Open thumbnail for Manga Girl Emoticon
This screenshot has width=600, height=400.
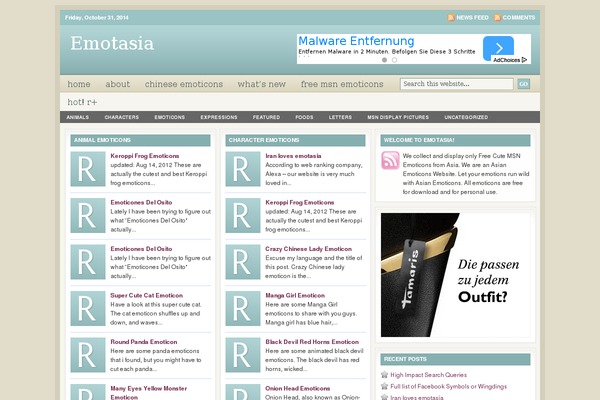click(x=243, y=309)
